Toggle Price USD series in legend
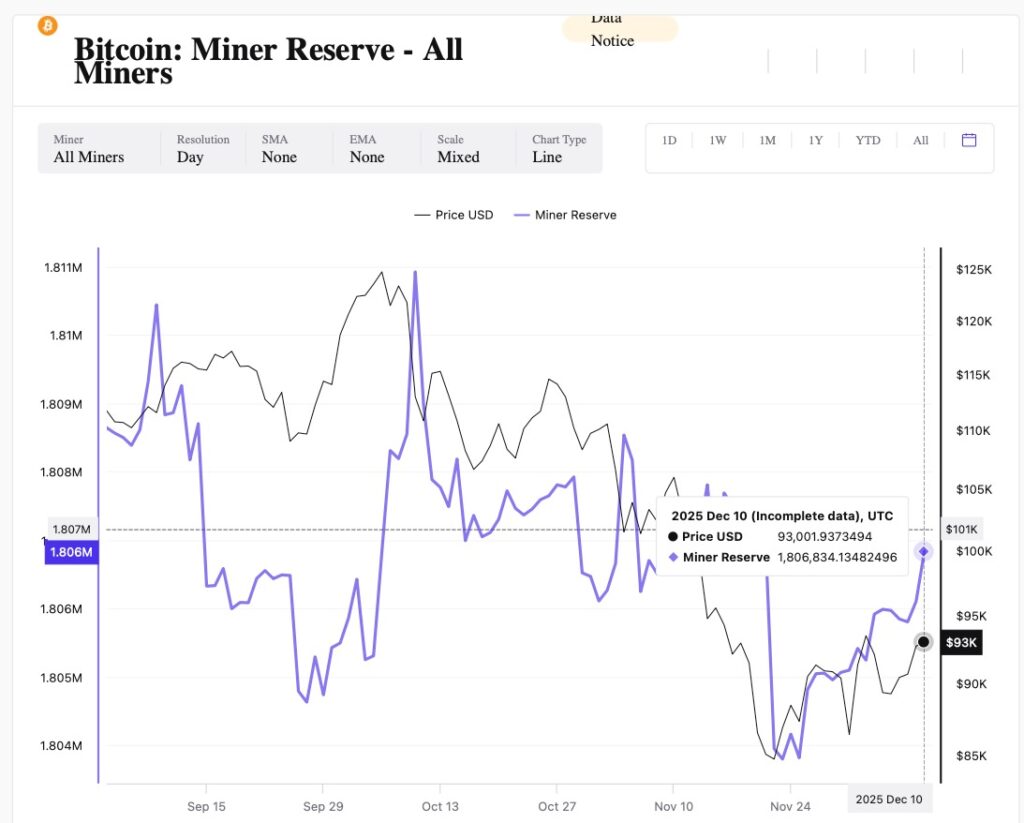 (453, 215)
